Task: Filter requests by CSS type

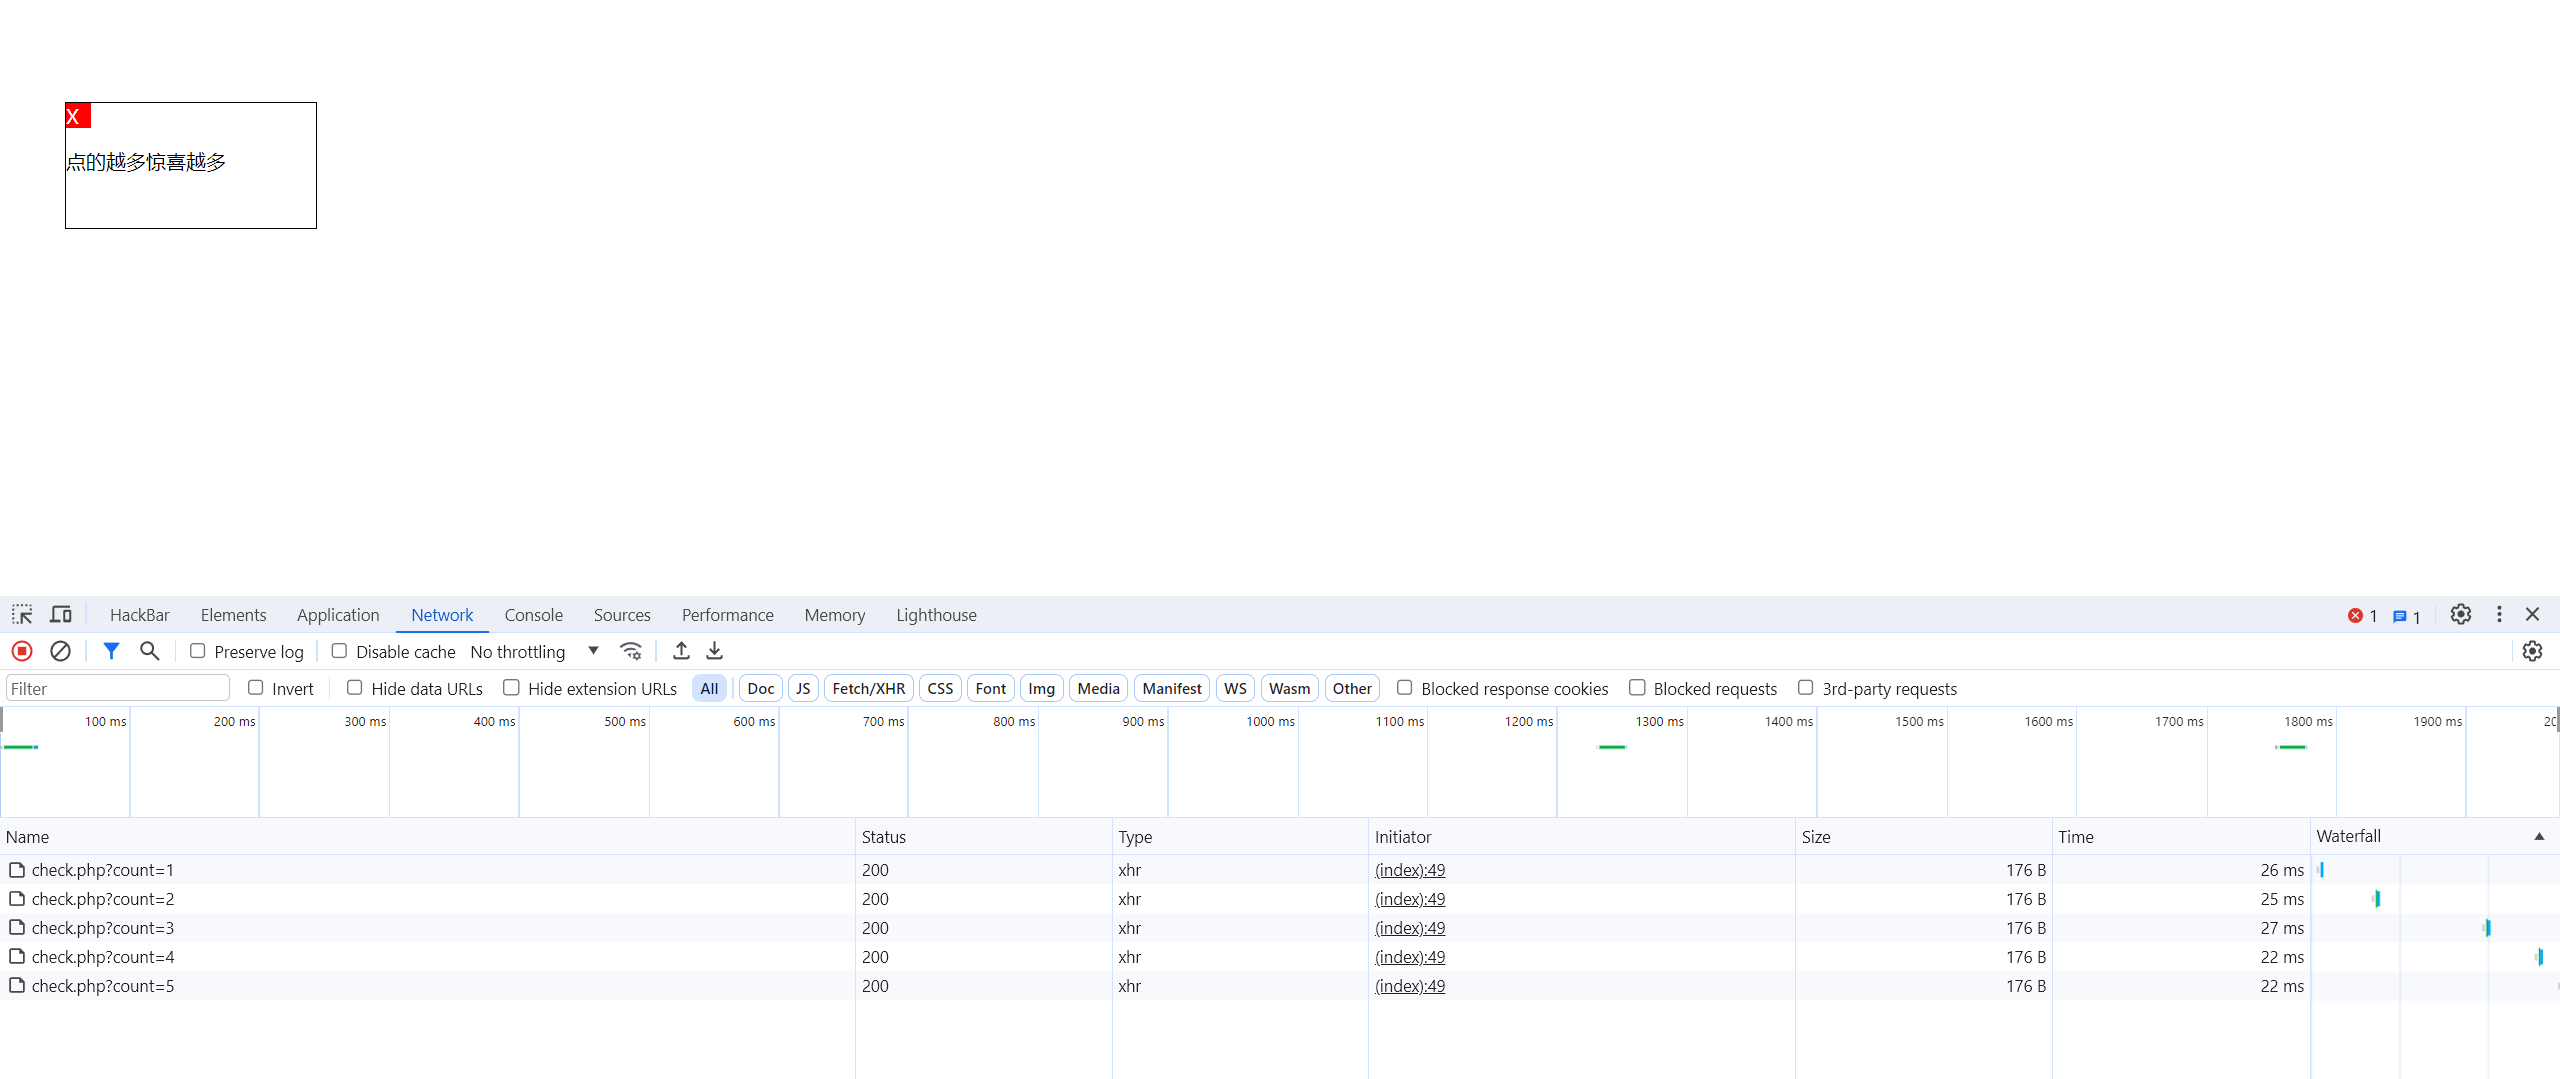Action: click(x=940, y=688)
